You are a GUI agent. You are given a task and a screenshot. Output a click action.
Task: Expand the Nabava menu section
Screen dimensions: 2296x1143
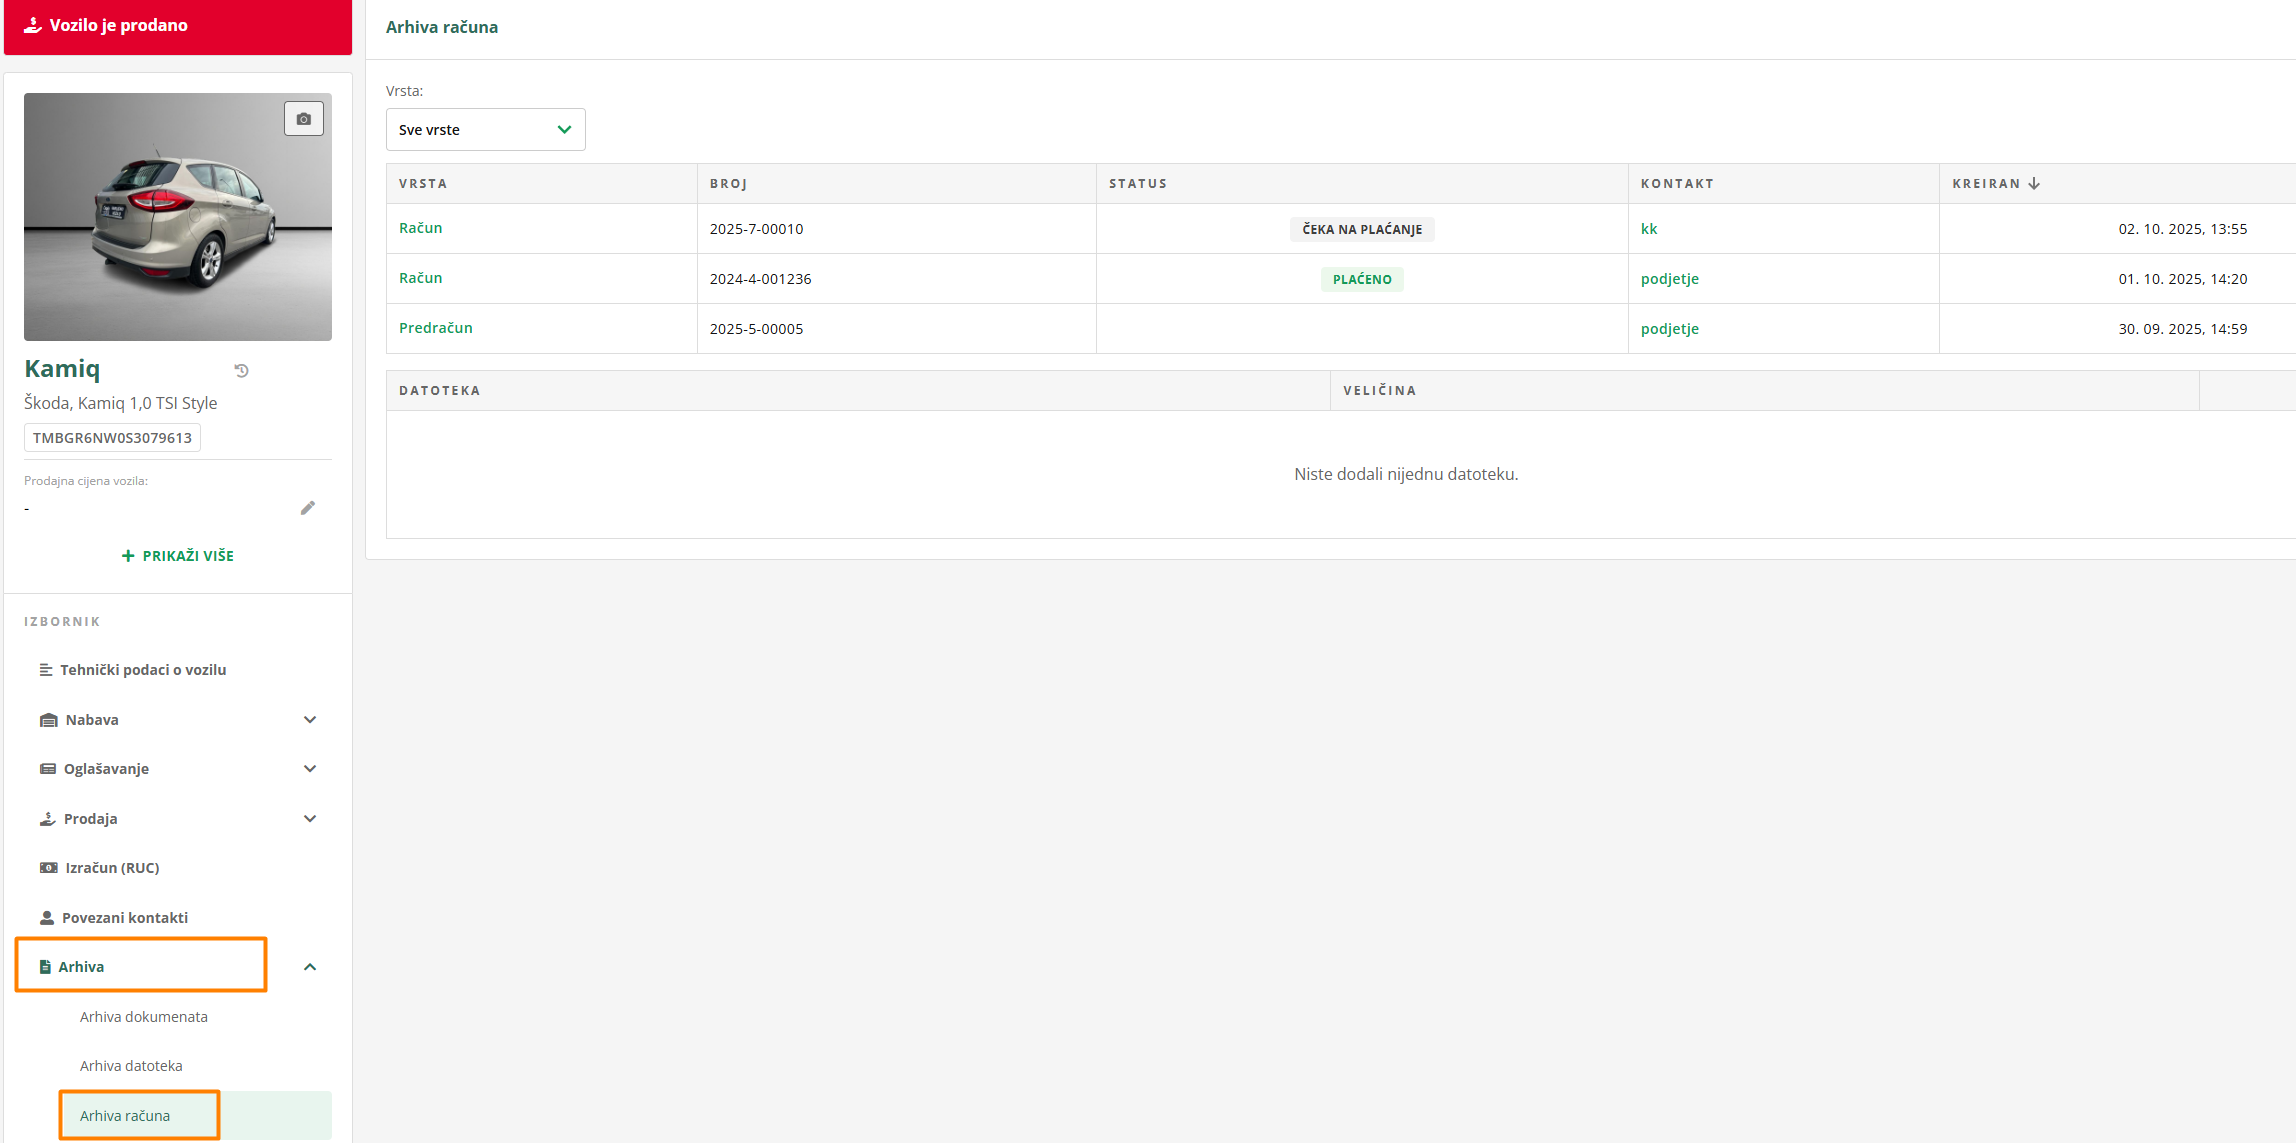point(310,720)
